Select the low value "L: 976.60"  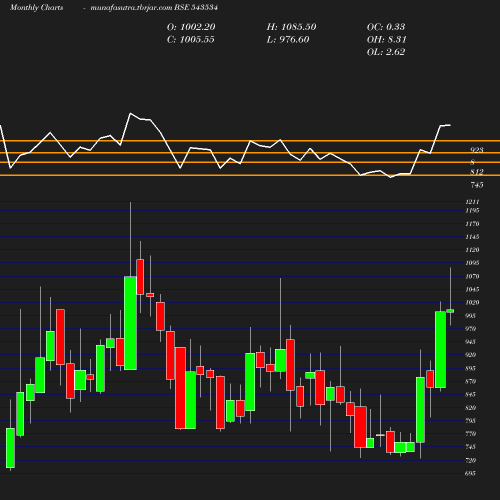click(x=288, y=40)
